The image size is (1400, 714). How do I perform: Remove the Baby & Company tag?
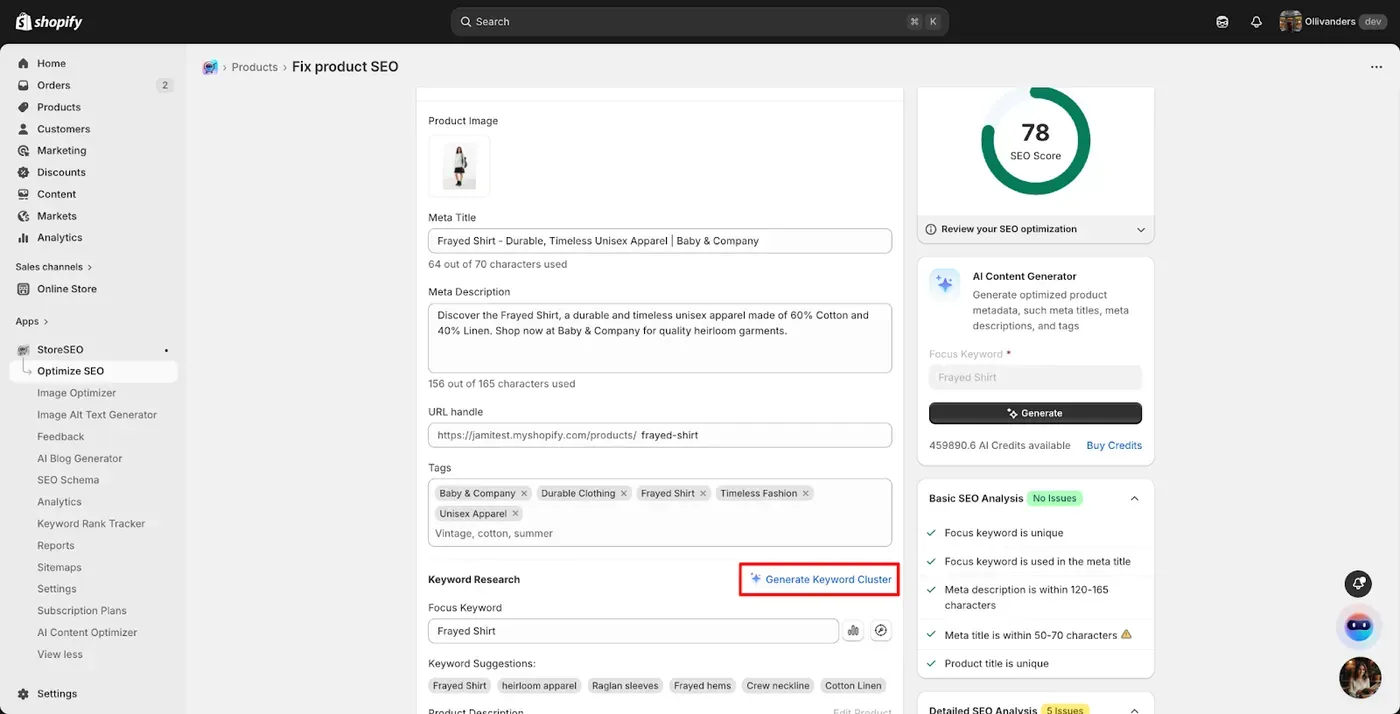(524, 494)
